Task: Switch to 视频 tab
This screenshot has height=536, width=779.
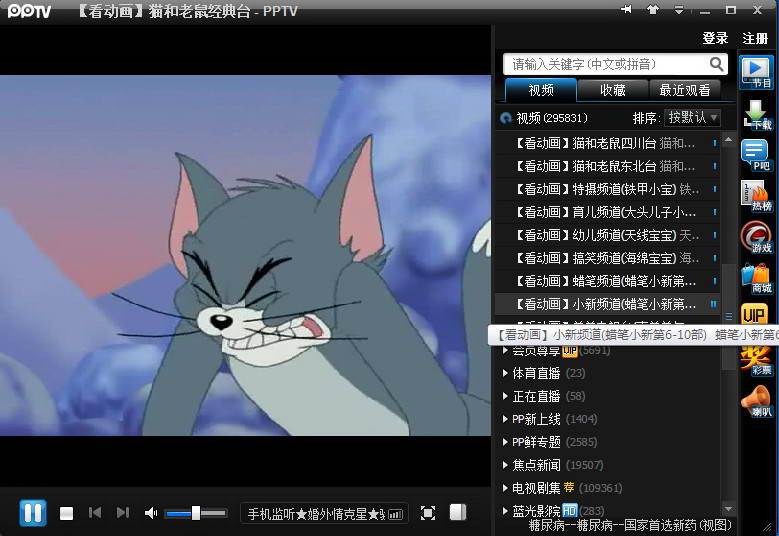Action: pyautogui.click(x=541, y=90)
